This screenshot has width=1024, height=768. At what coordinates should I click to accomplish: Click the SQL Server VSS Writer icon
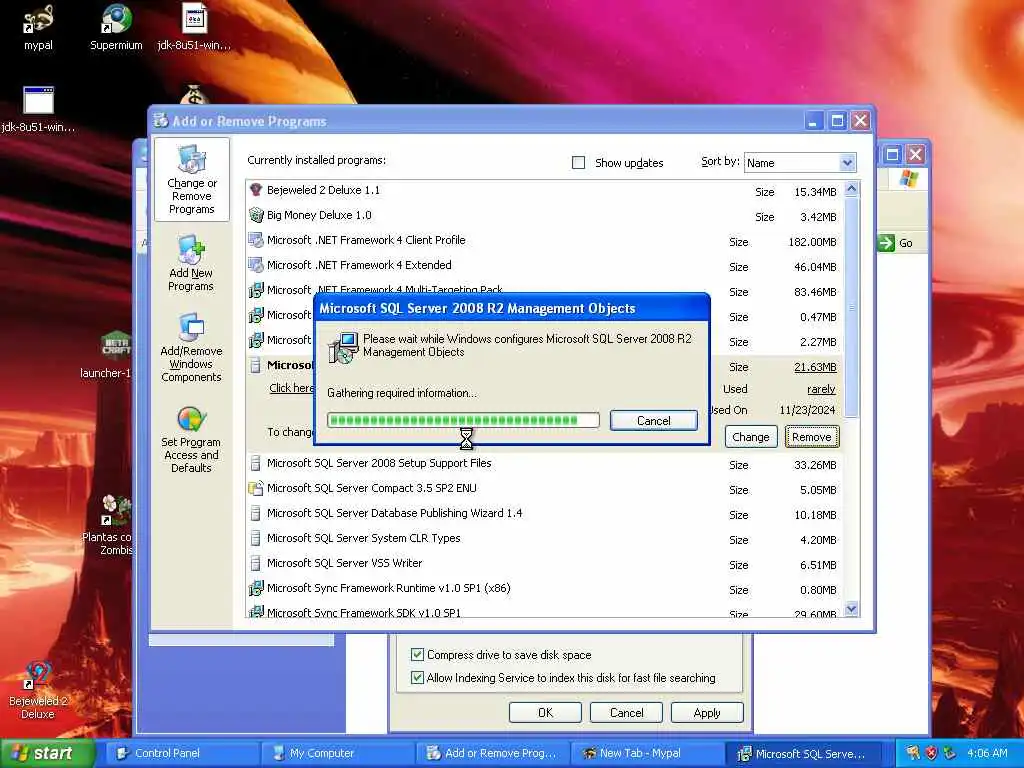click(255, 563)
